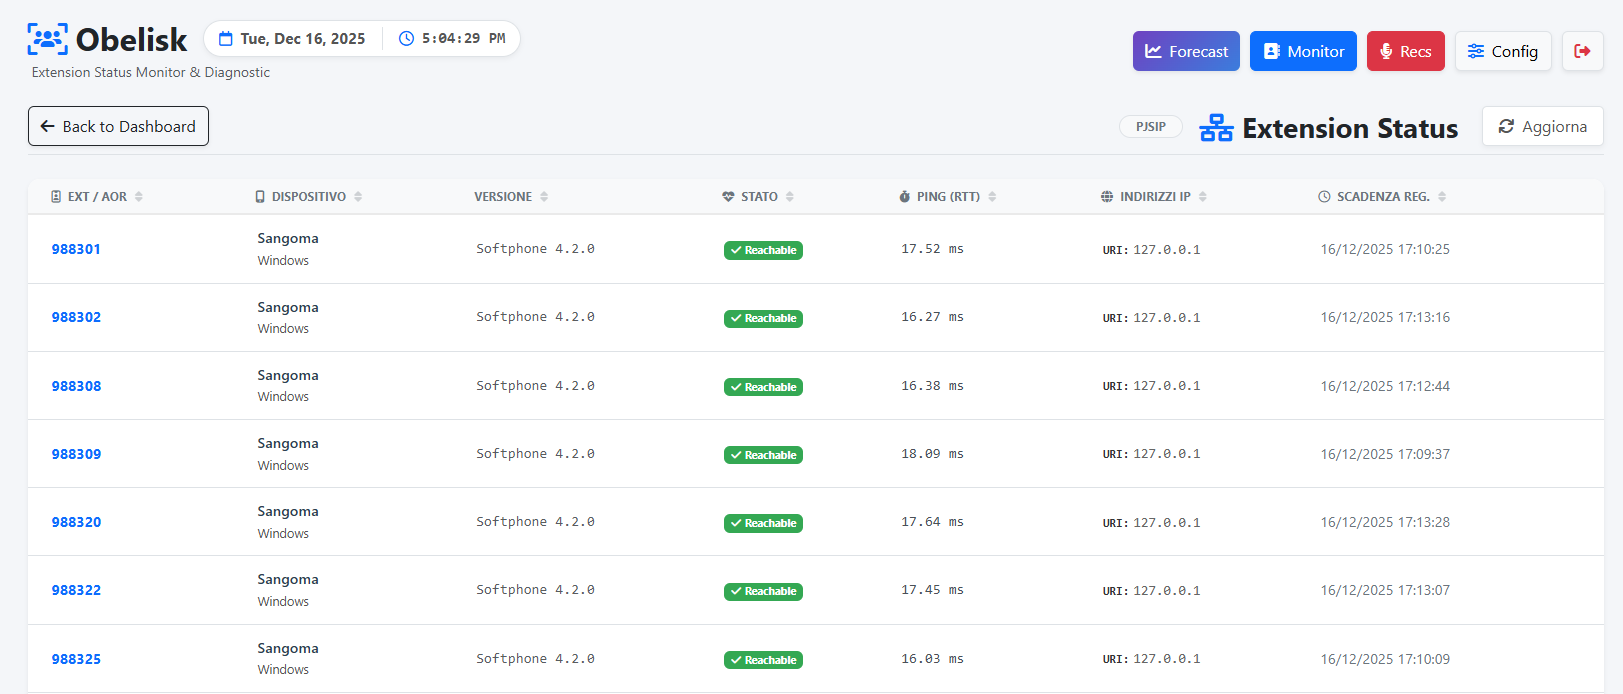Click the red logout icon button
This screenshot has height=694, width=1623.
[1582, 51]
